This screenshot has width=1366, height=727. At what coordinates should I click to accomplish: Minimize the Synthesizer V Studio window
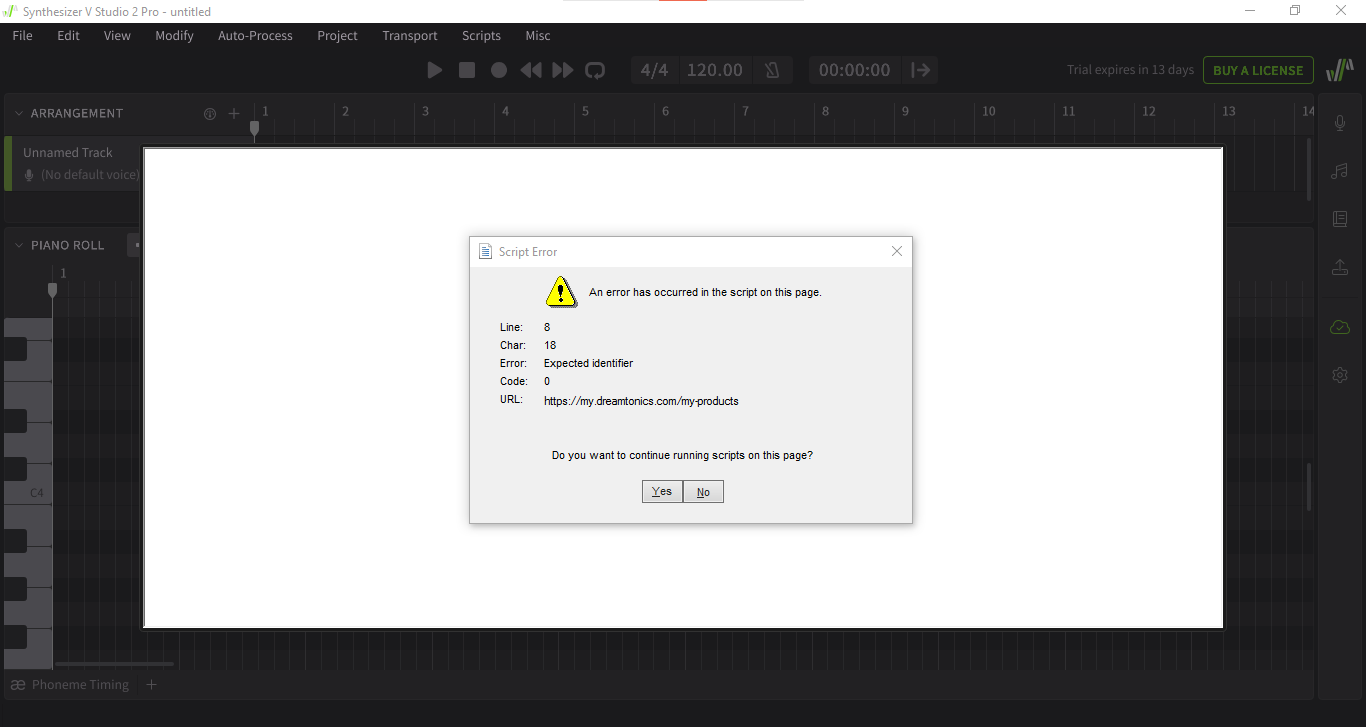(x=1250, y=10)
